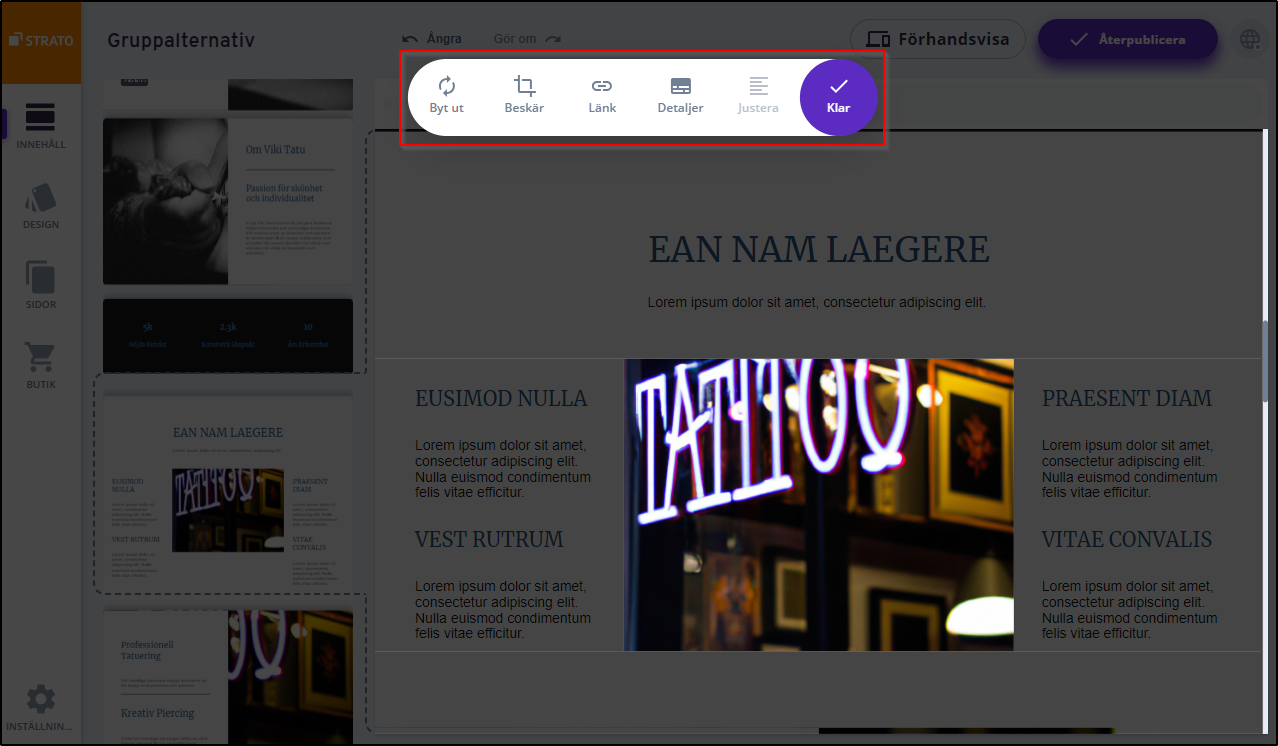
Task: Select the statistics counter section thumbnail
Action: [x=228, y=335]
